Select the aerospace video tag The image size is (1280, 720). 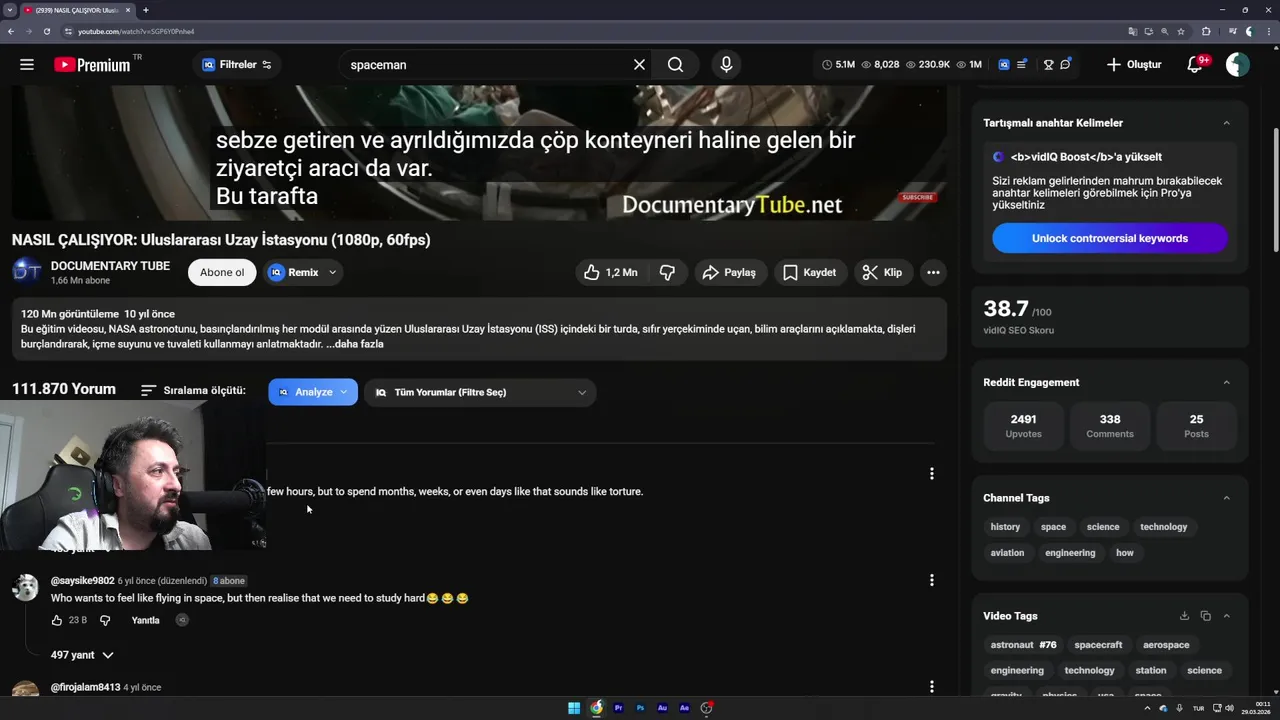[x=1166, y=645]
